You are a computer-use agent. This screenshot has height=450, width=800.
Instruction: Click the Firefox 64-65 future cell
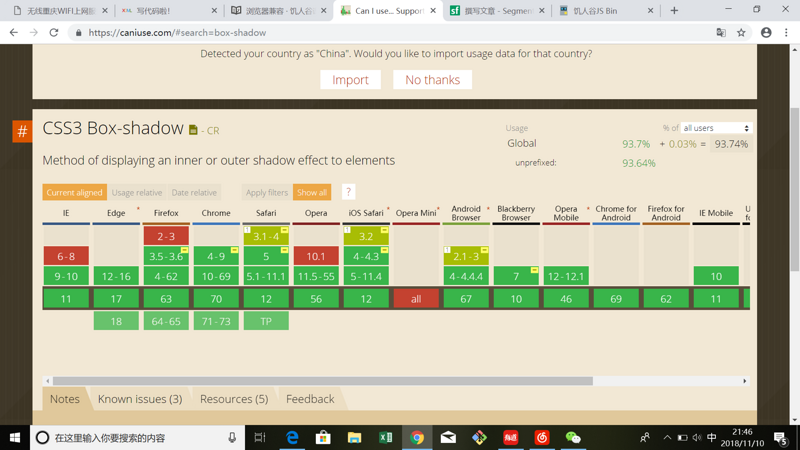coord(166,321)
